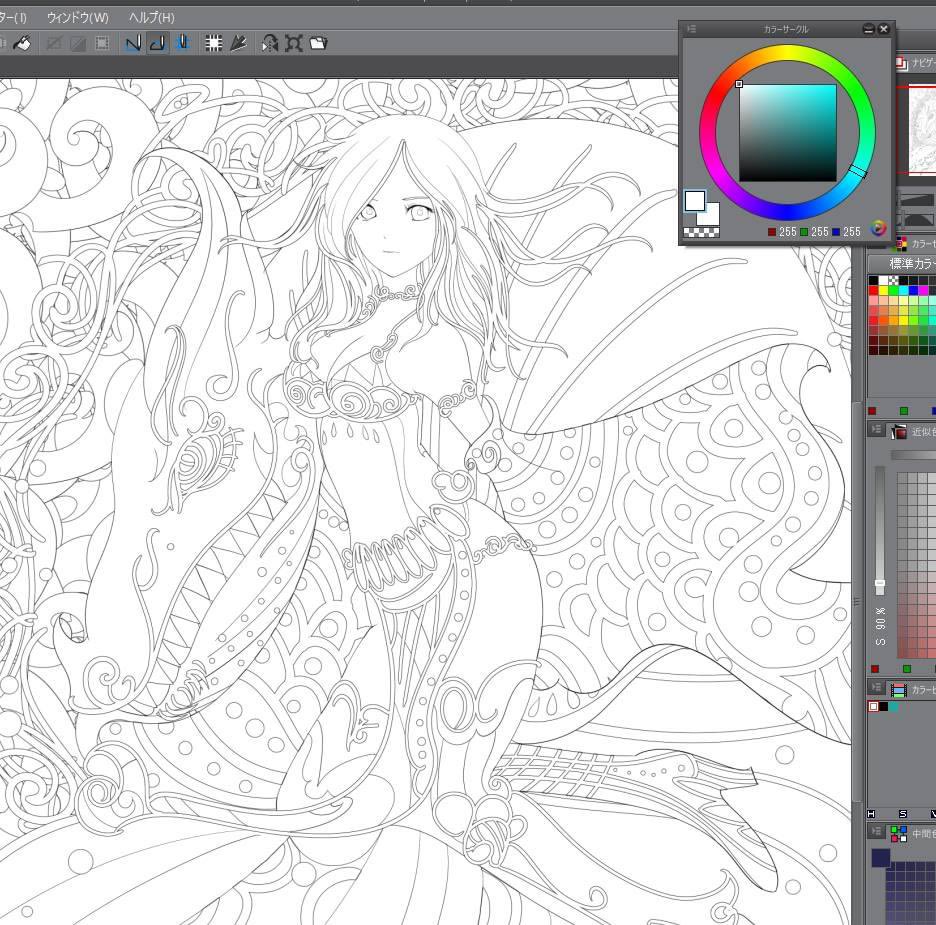This screenshot has width=936, height=925.
Task: Click hue ring marker on color circle
Action: click(858, 172)
